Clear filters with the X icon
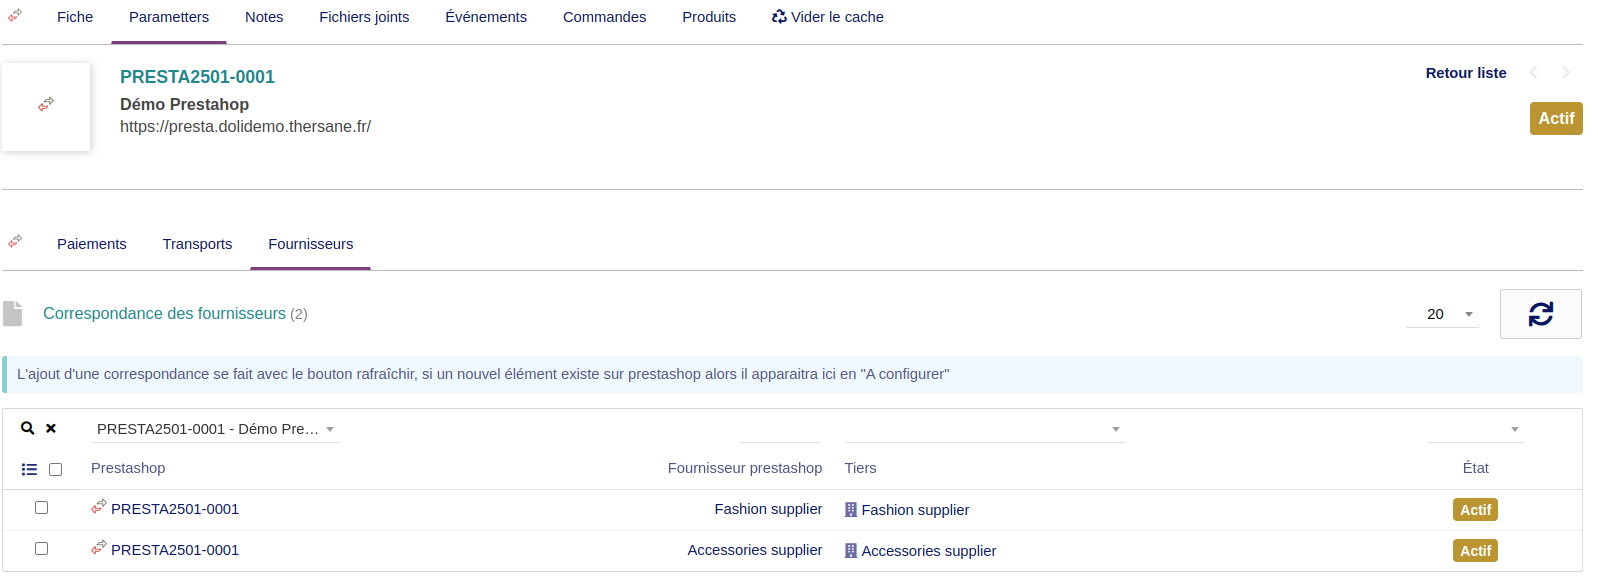 tap(51, 428)
